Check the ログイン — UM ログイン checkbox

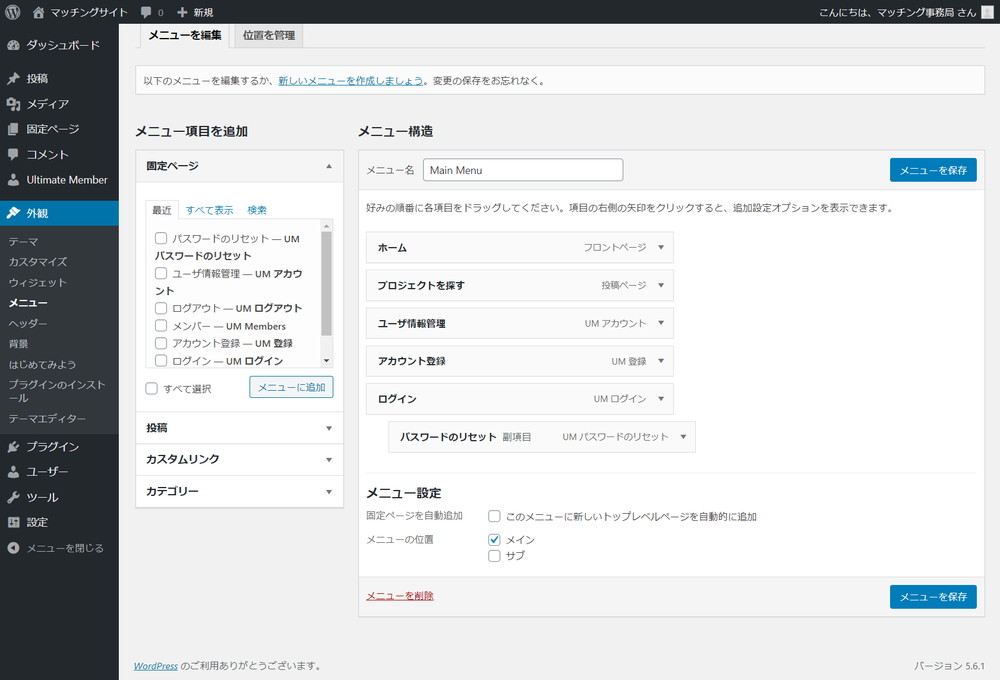click(x=161, y=360)
